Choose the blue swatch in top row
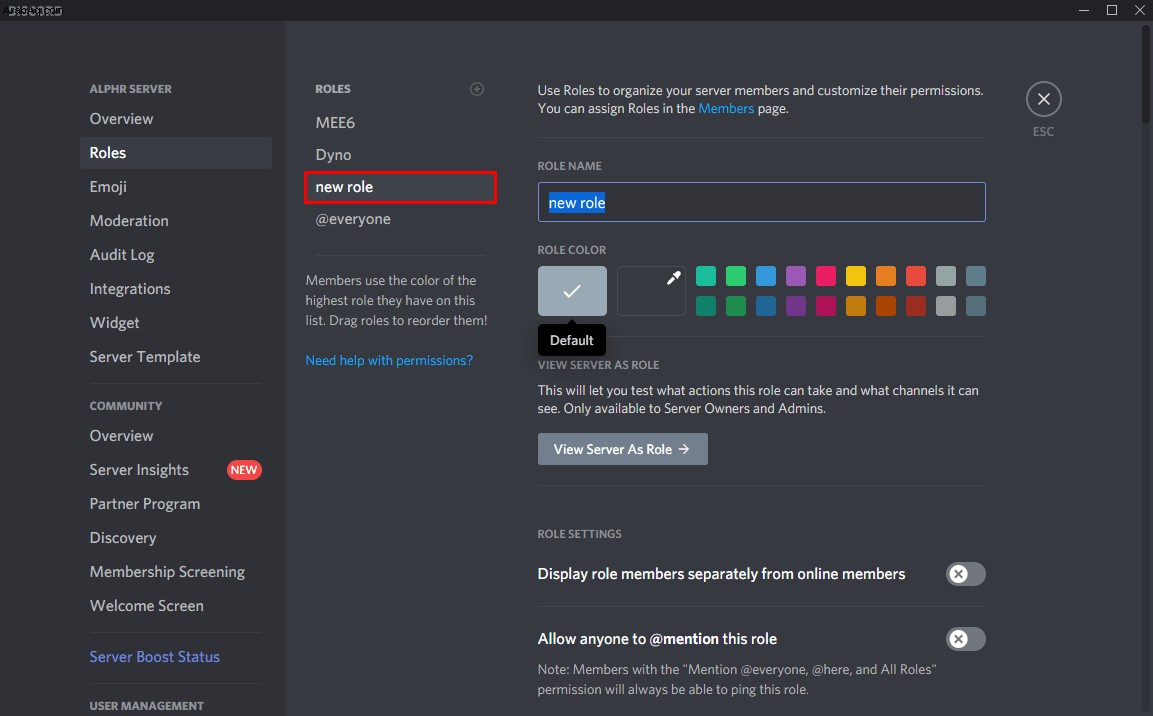This screenshot has width=1153, height=716. pos(765,276)
